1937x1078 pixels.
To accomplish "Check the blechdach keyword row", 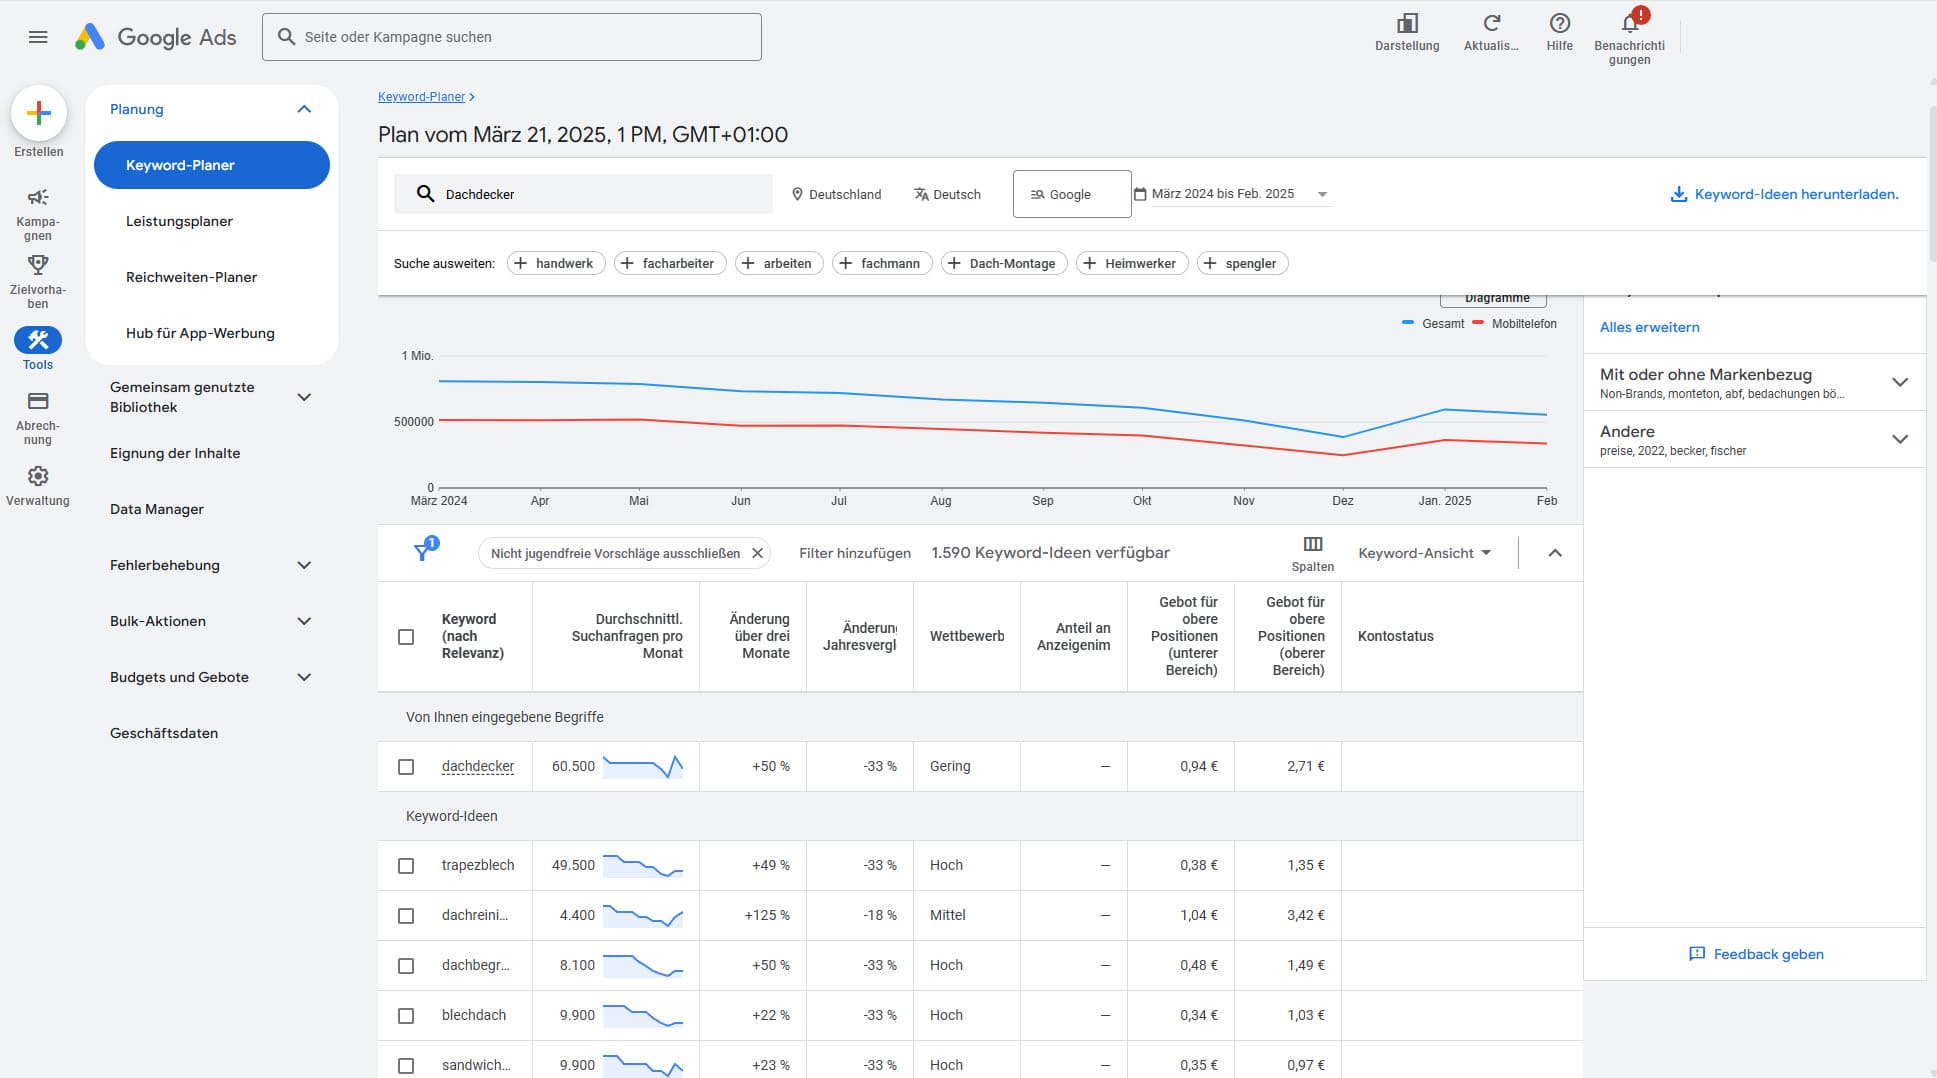I will point(406,1016).
